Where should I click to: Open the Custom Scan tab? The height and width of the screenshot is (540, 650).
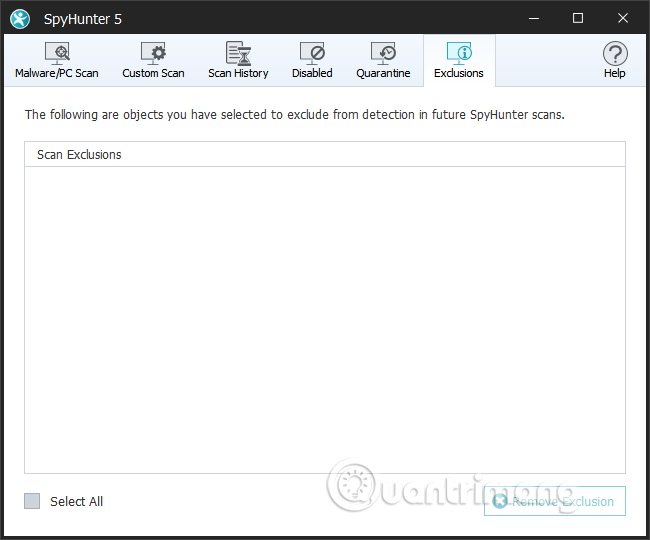(x=153, y=61)
